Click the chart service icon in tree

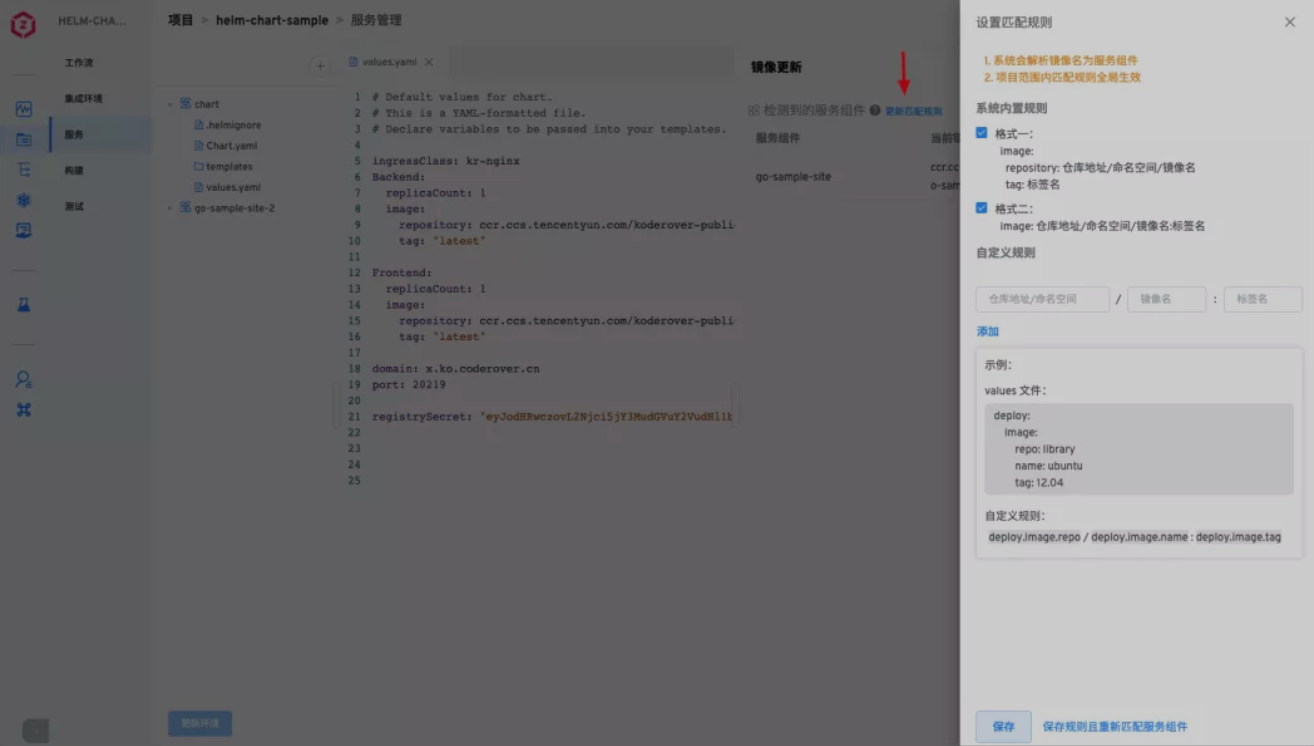point(185,104)
